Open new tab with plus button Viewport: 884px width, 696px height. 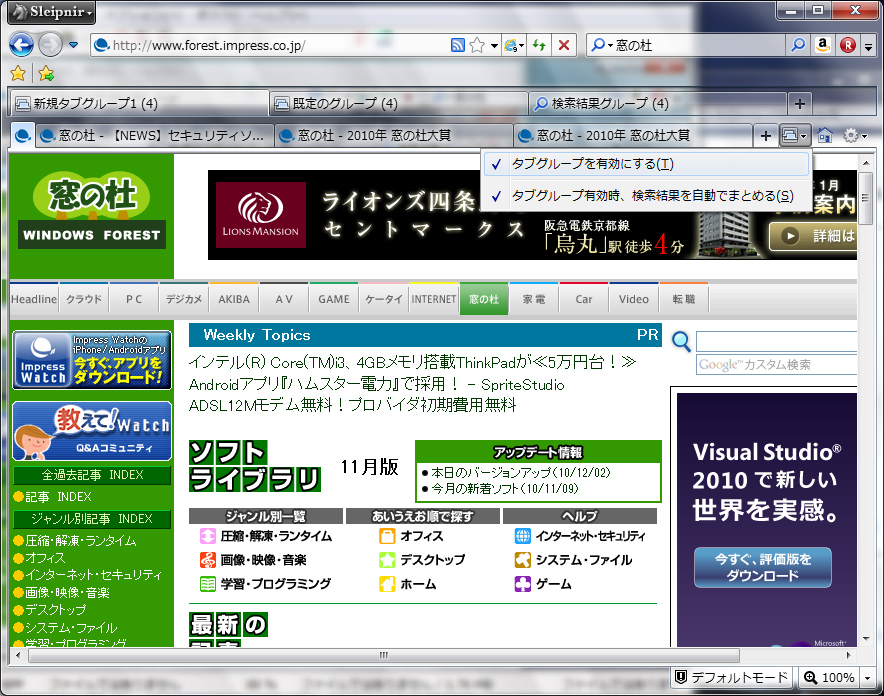pyautogui.click(x=766, y=136)
